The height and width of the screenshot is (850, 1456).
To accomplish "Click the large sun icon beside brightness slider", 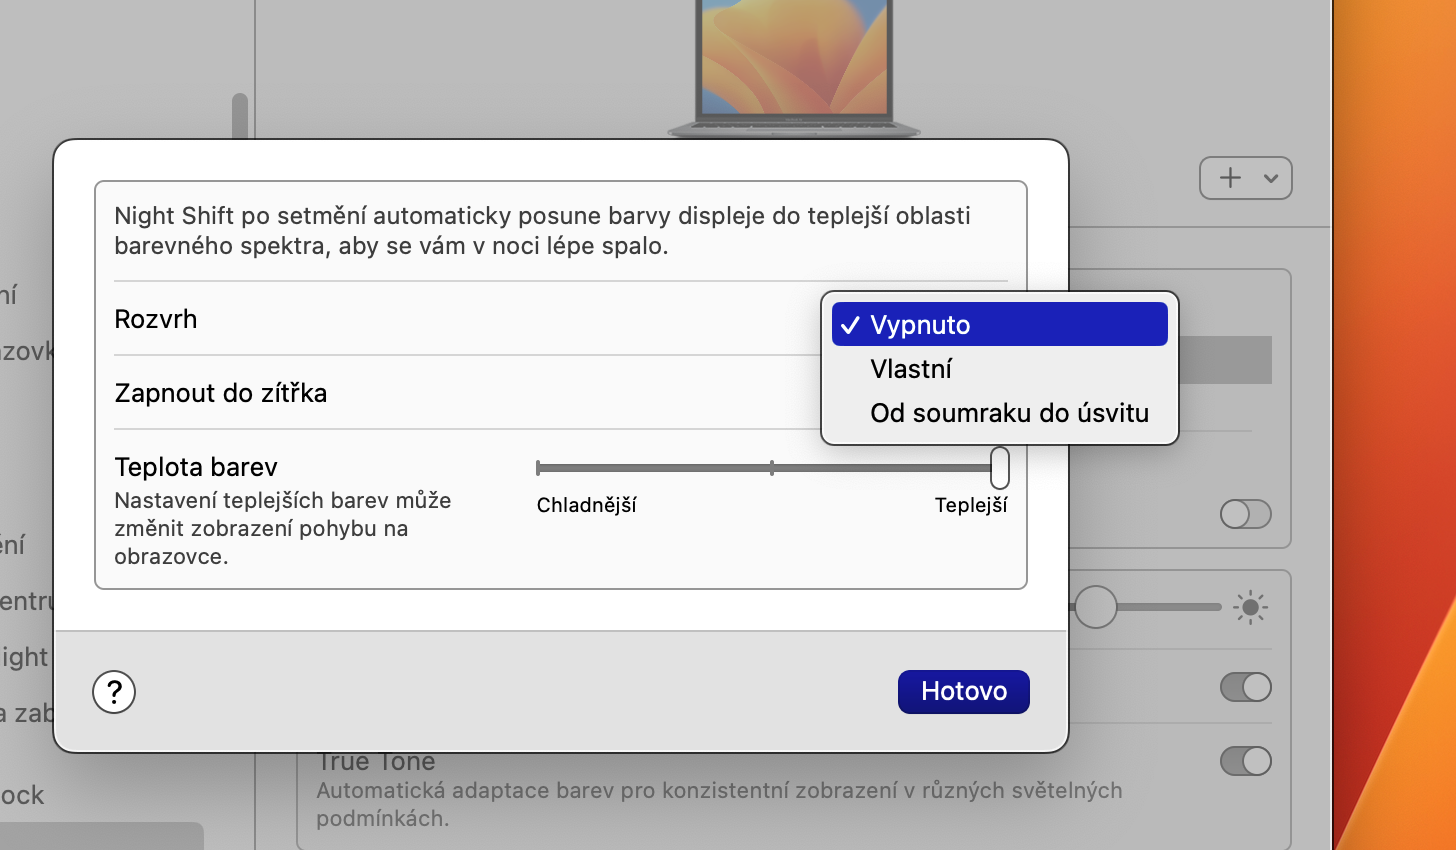I will point(1250,607).
